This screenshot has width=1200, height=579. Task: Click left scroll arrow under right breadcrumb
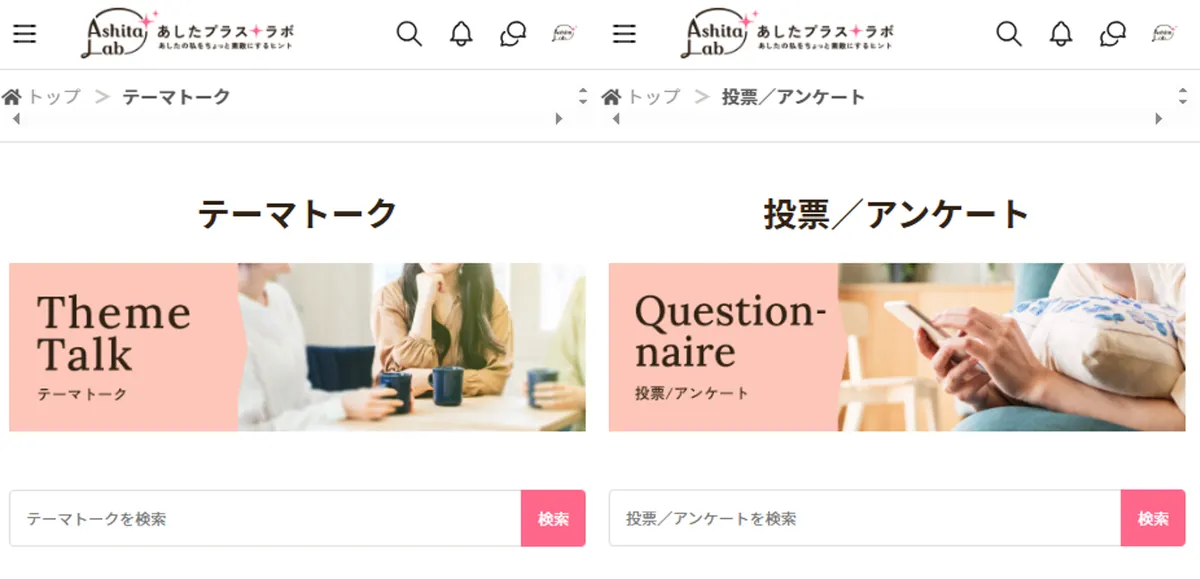615,119
